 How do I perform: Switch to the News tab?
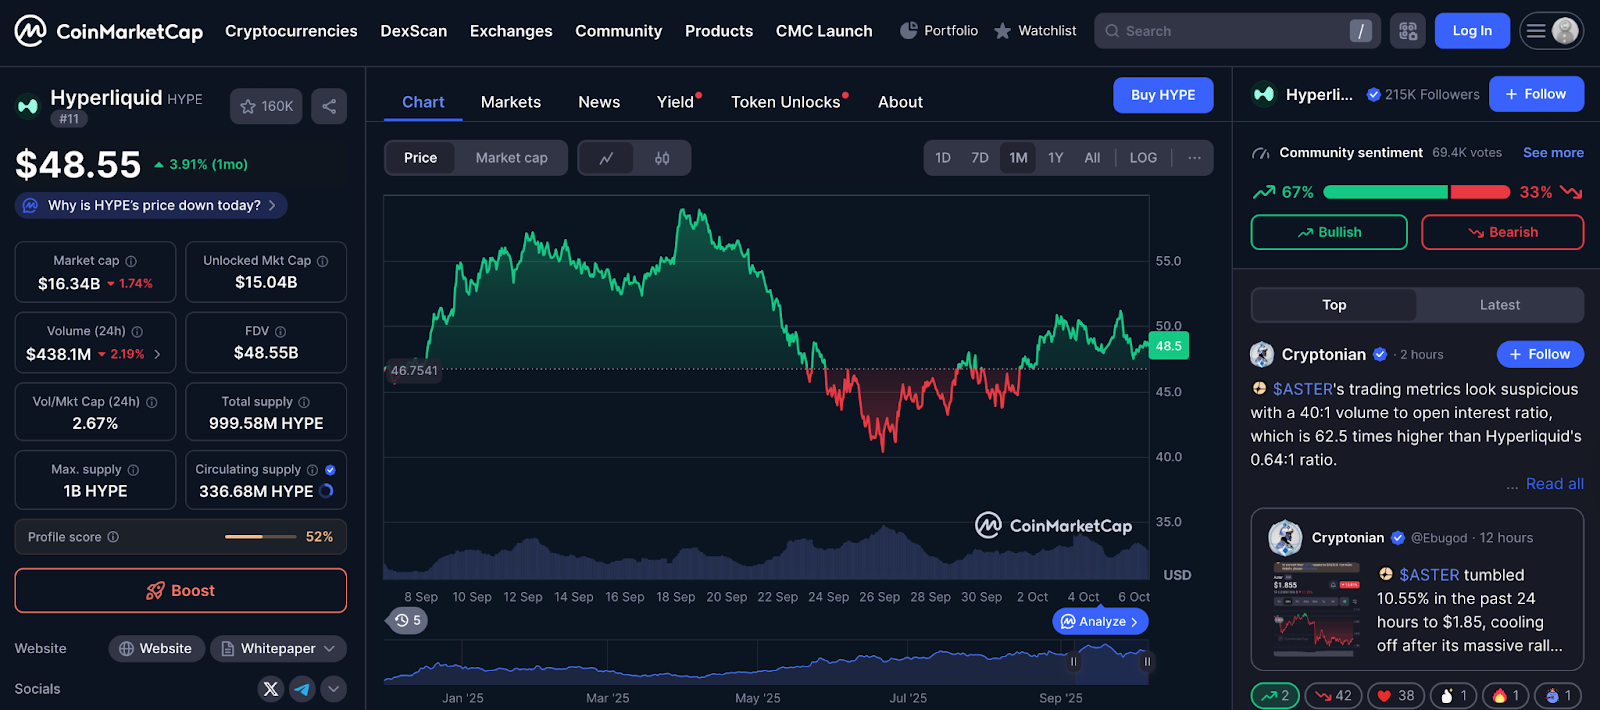point(599,102)
